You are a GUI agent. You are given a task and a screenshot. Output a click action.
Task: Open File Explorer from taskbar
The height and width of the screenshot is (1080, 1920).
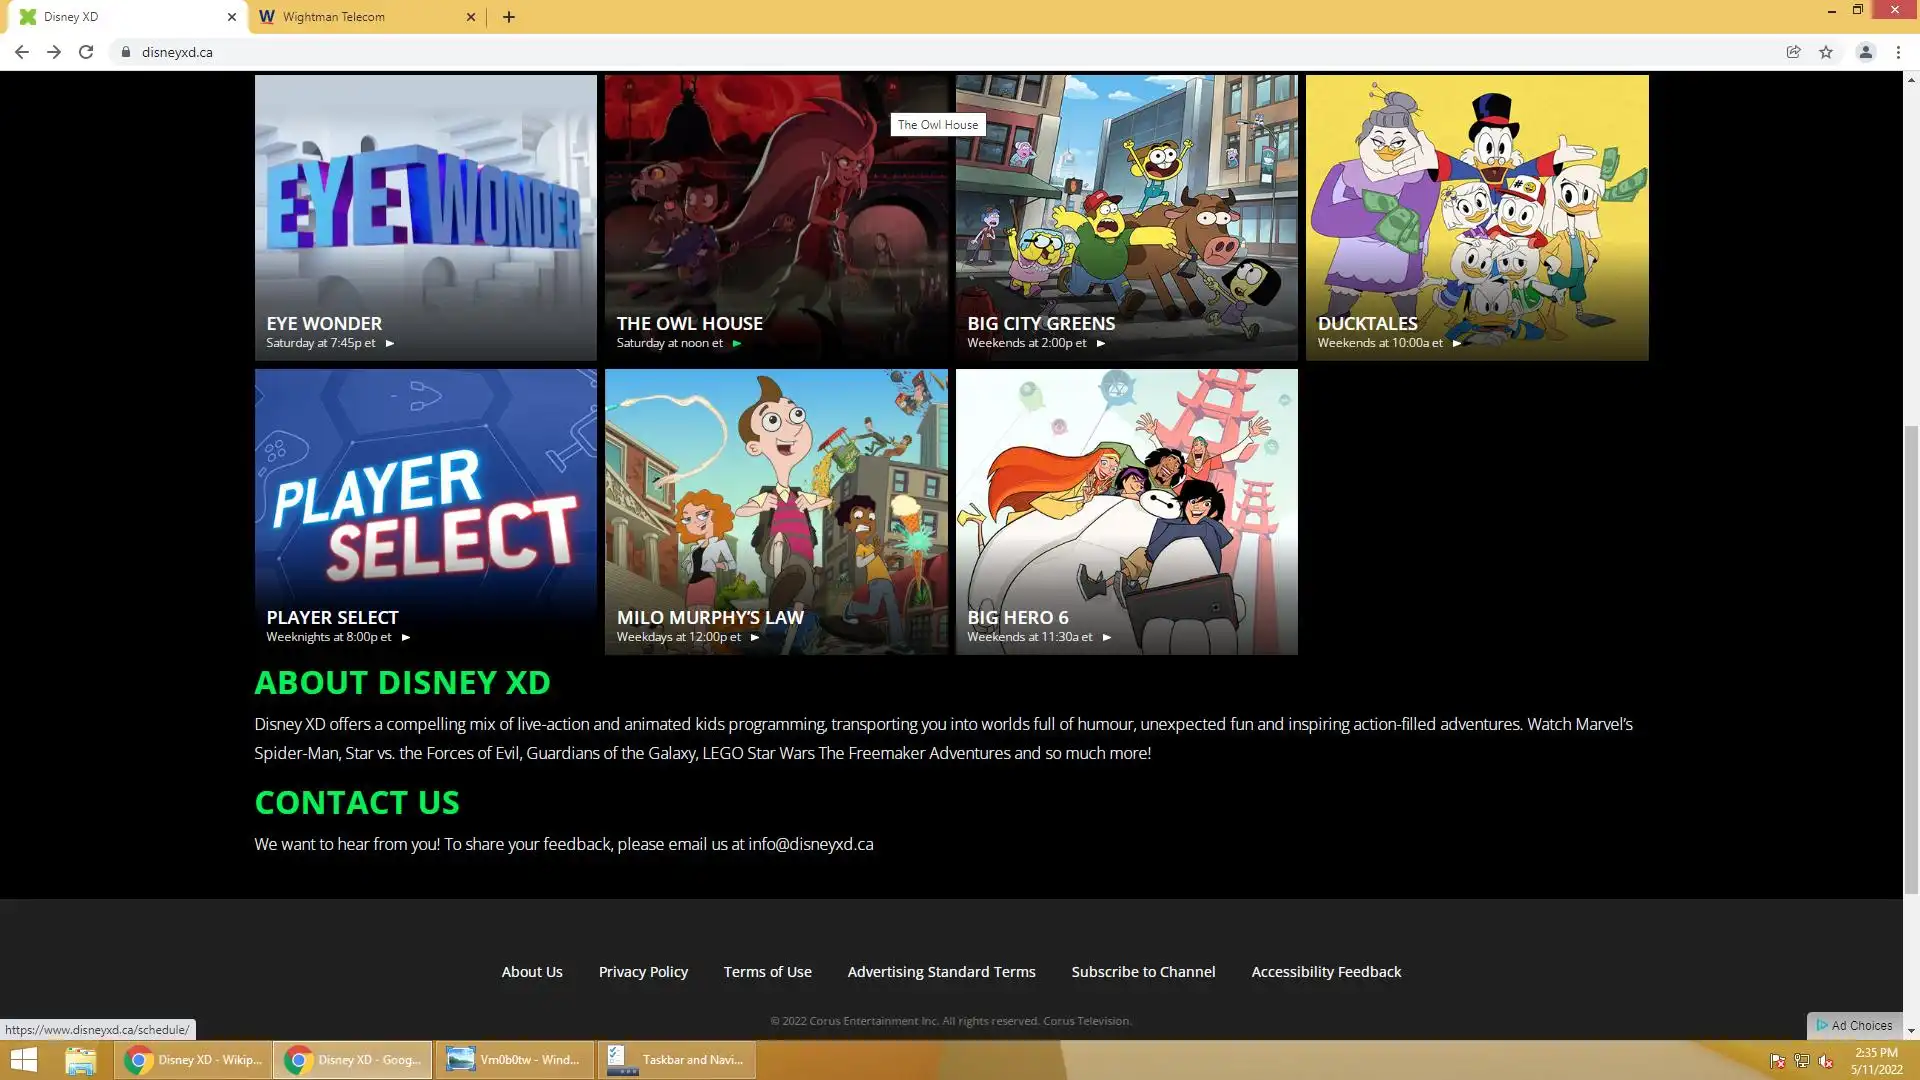pyautogui.click(x=80, y=1060)
